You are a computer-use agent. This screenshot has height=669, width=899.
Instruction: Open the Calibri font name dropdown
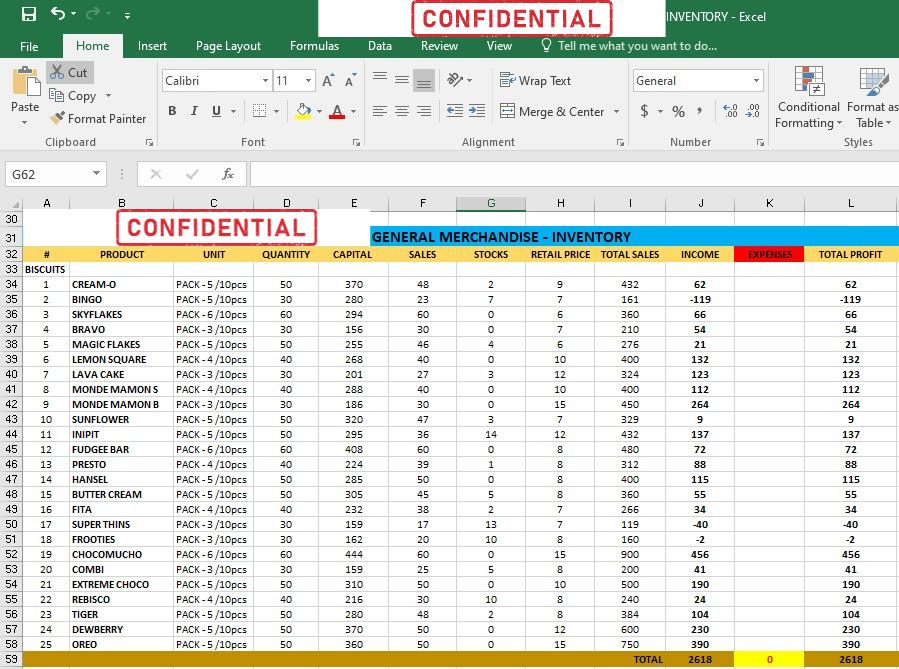265,81
